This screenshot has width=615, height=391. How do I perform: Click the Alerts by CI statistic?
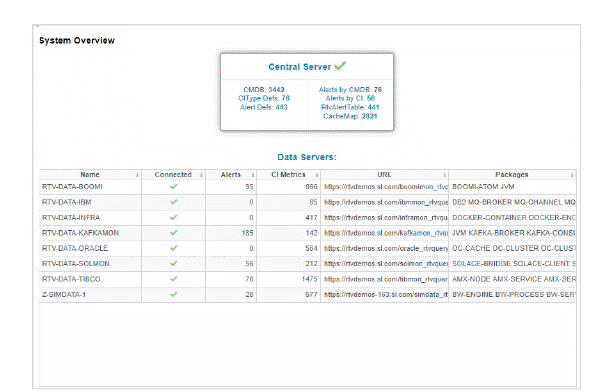click(x=350, y=98)
